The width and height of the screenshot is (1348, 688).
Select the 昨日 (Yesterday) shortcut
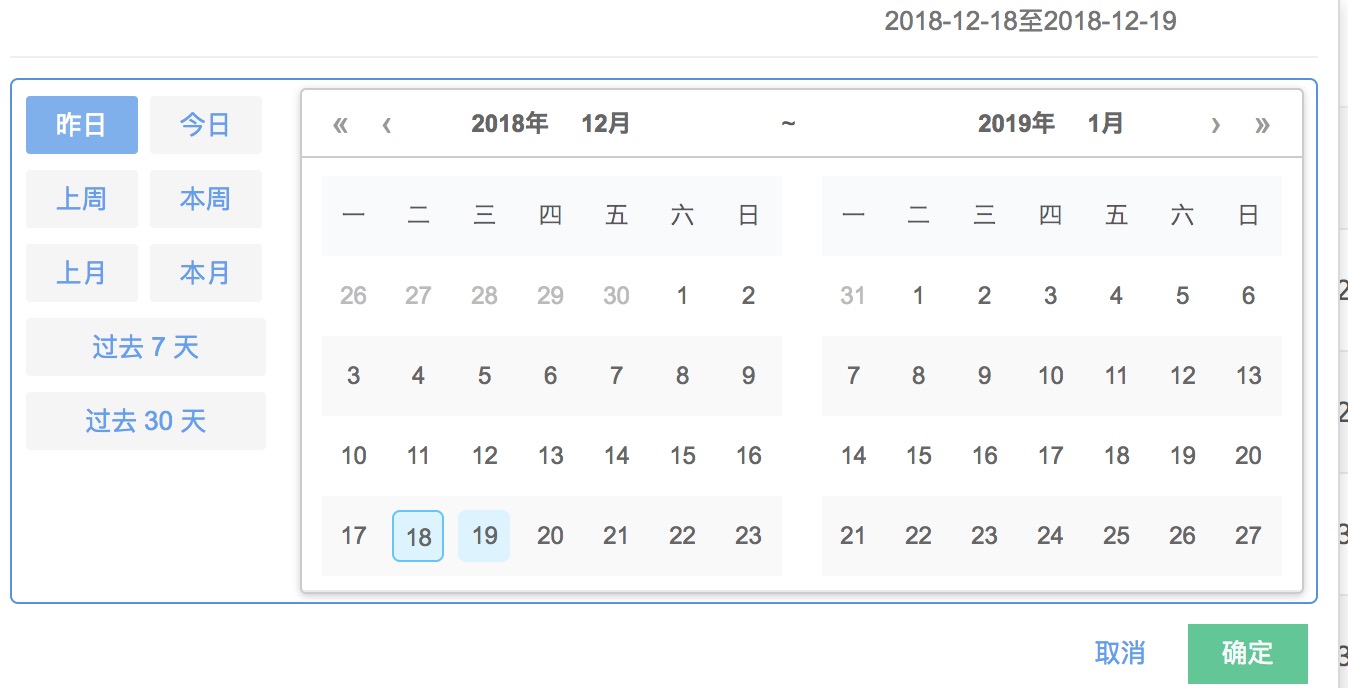[81, 124]
